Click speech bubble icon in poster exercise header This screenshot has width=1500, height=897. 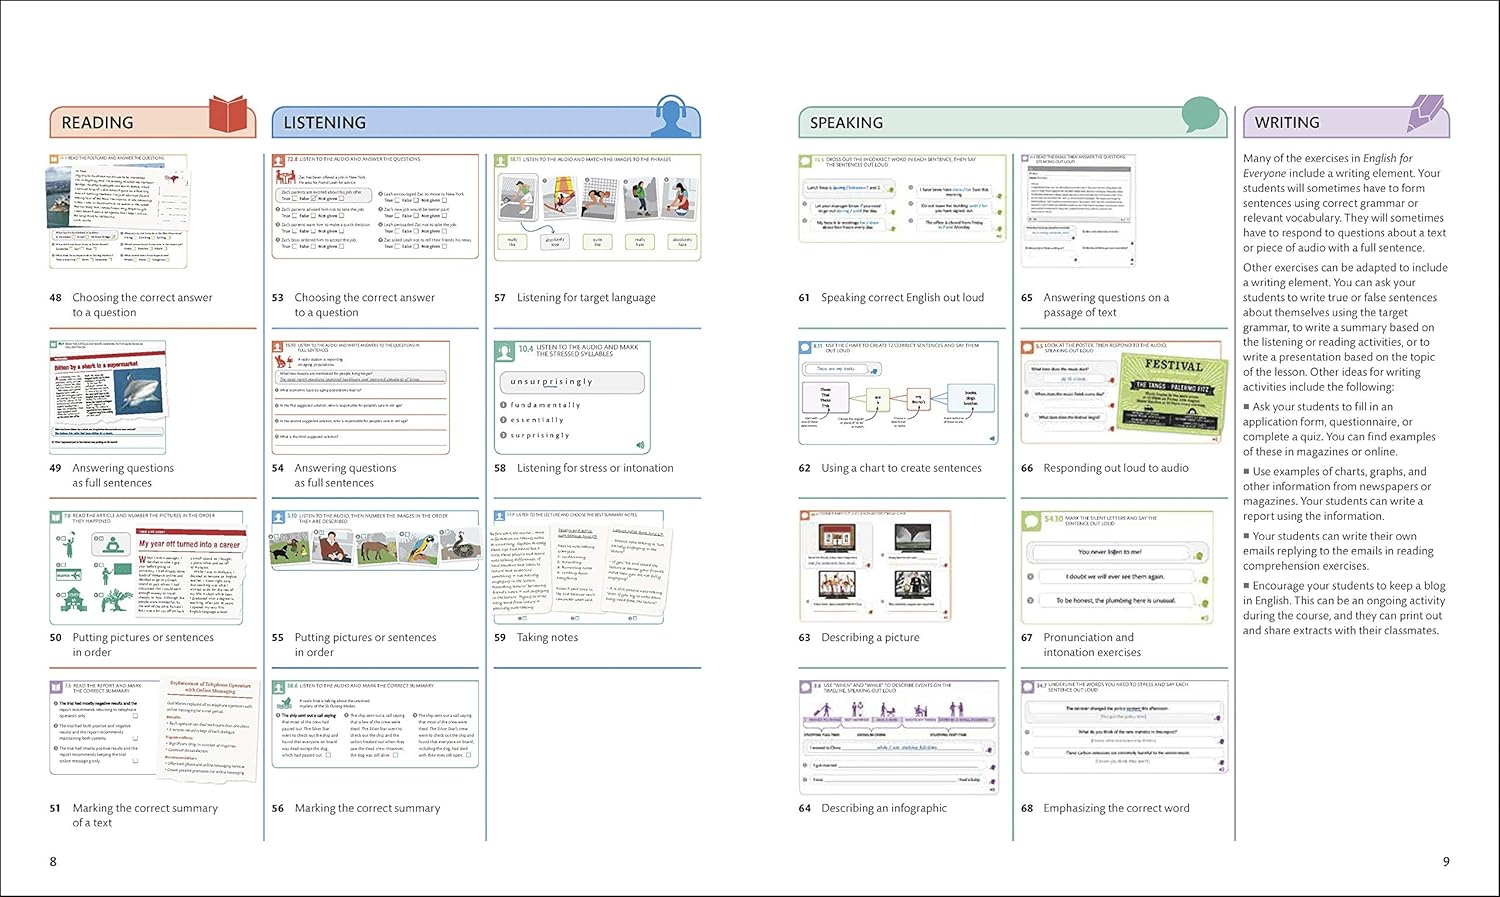click(x=1028, y=347)
